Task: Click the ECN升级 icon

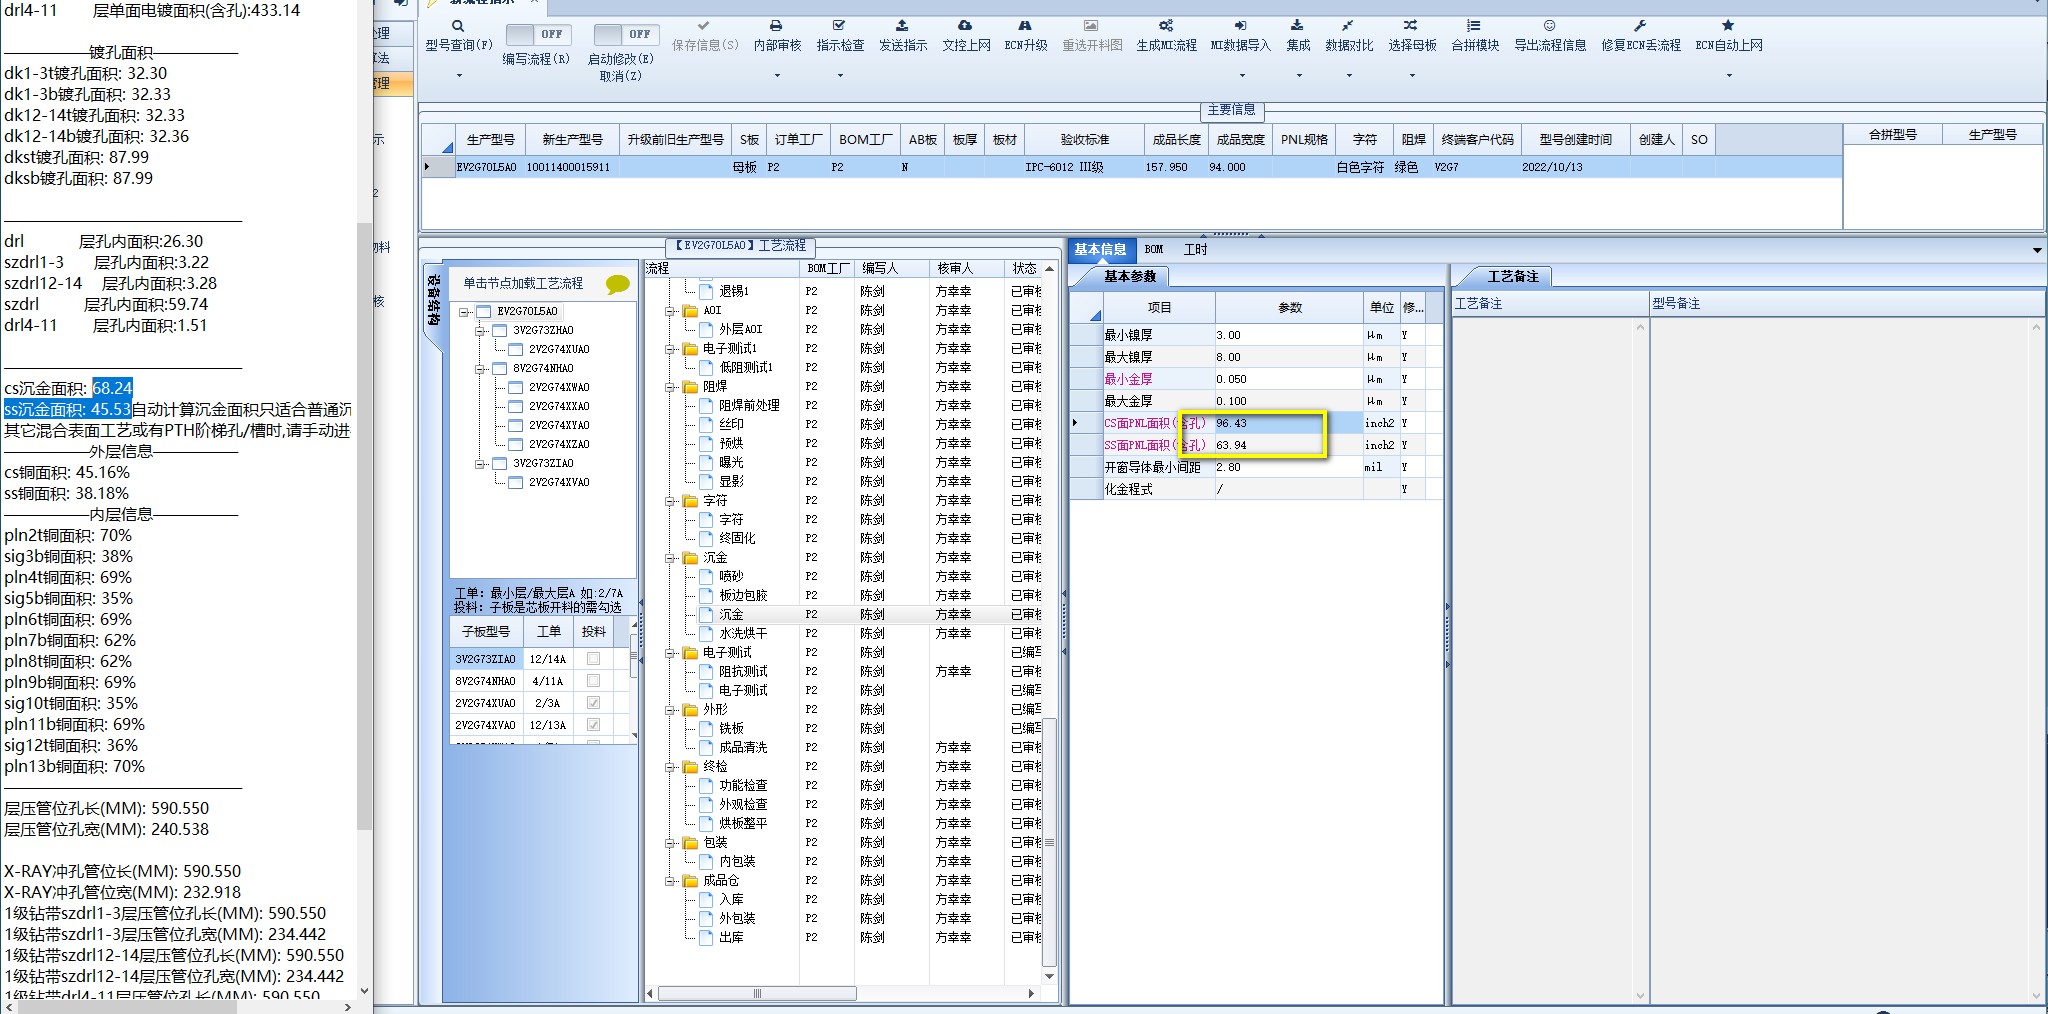Action: click(x=1025, y=26)
